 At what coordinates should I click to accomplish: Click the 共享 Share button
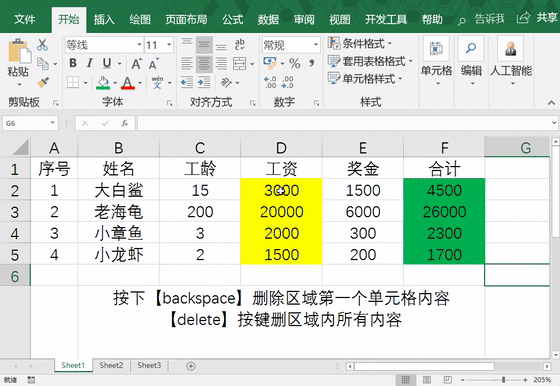pos(537,18)
